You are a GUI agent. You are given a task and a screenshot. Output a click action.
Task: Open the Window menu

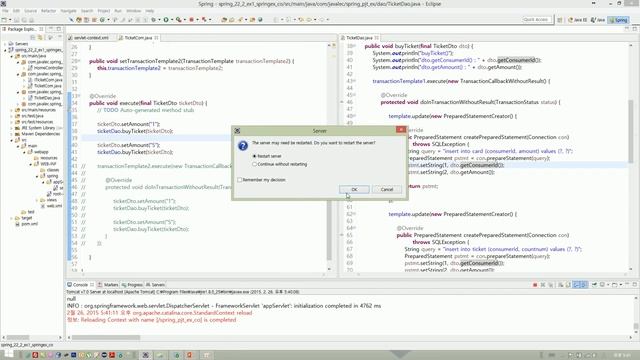[x=133, y=11]
